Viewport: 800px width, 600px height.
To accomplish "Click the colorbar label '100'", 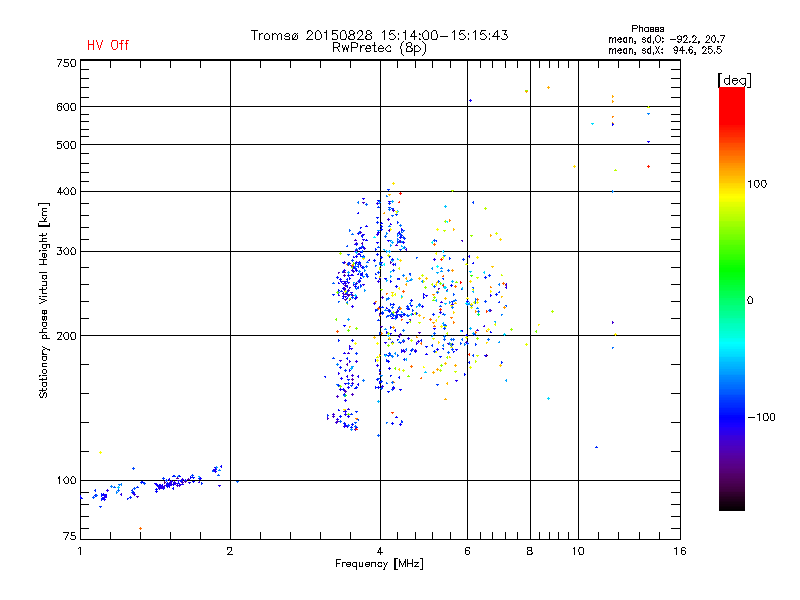I will point(757,184).
